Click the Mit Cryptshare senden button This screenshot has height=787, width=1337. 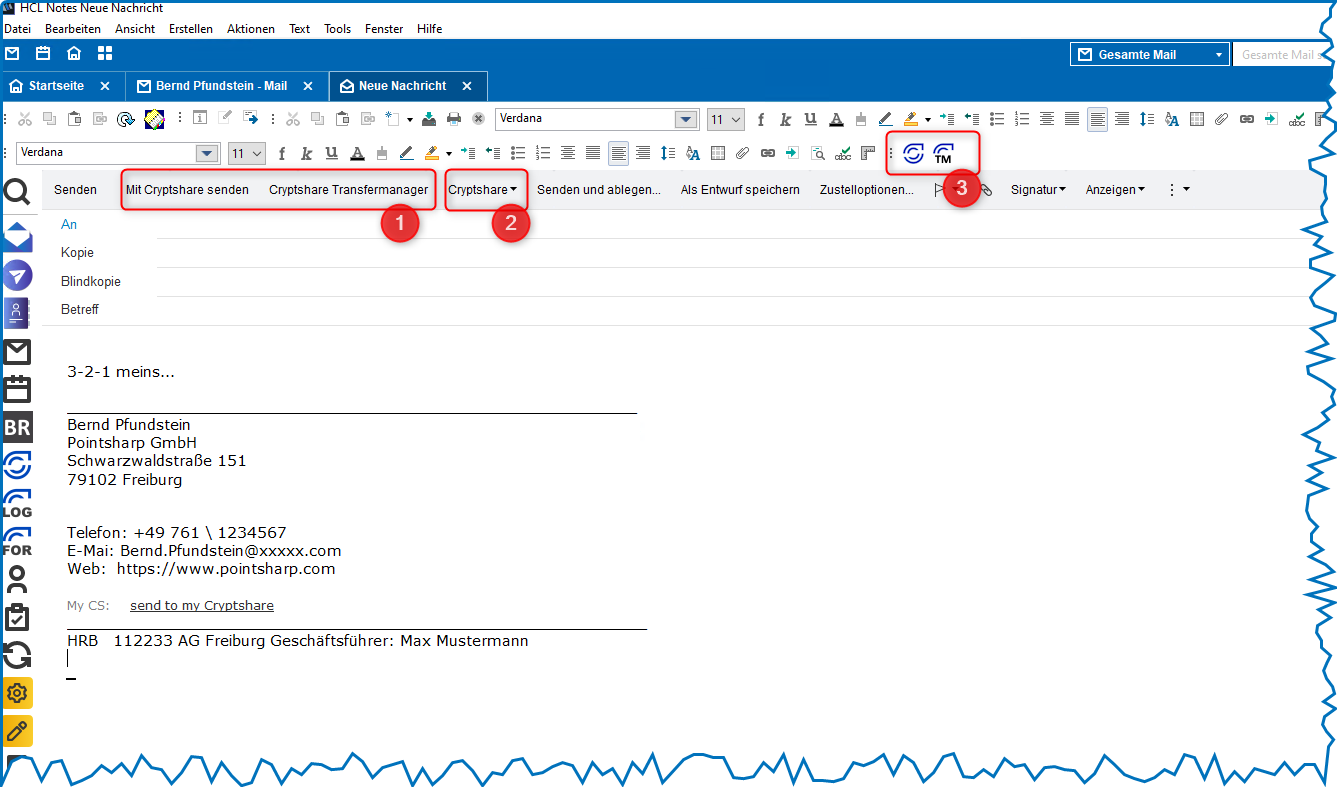coord(187,189)
